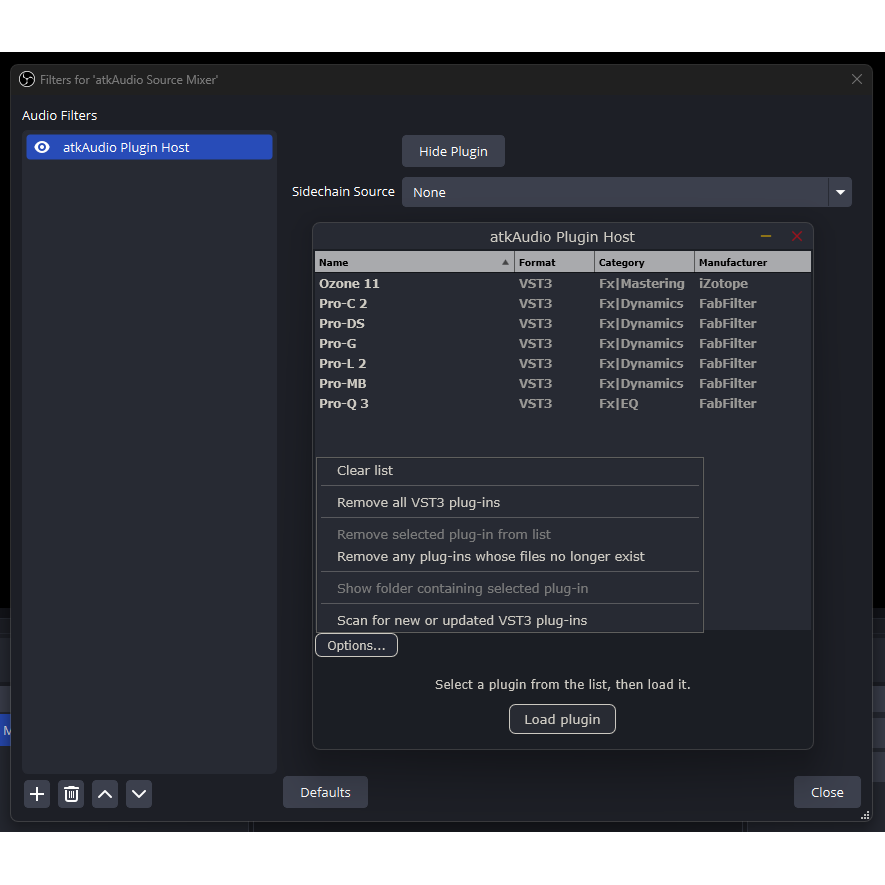Sort plugin list by Format column
The height and width of the screenshot is (885, 885).
tap(554, 262)
